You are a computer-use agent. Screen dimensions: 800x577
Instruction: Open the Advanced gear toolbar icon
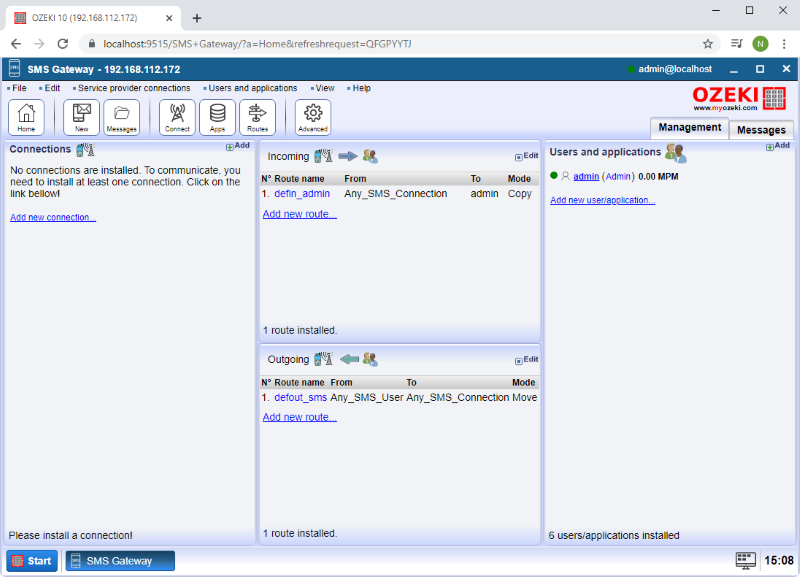313,117
